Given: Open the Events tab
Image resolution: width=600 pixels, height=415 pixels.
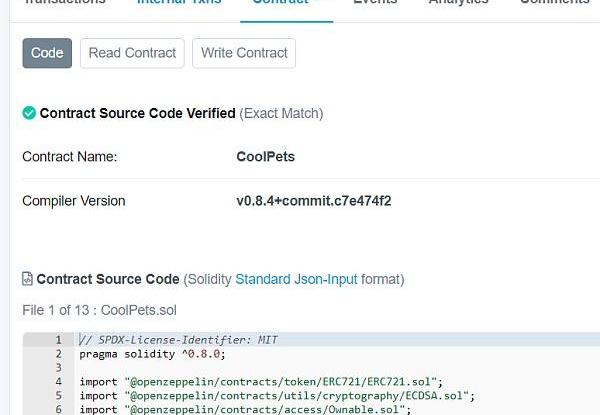Looking at the screenshot, I should [375, 3].
